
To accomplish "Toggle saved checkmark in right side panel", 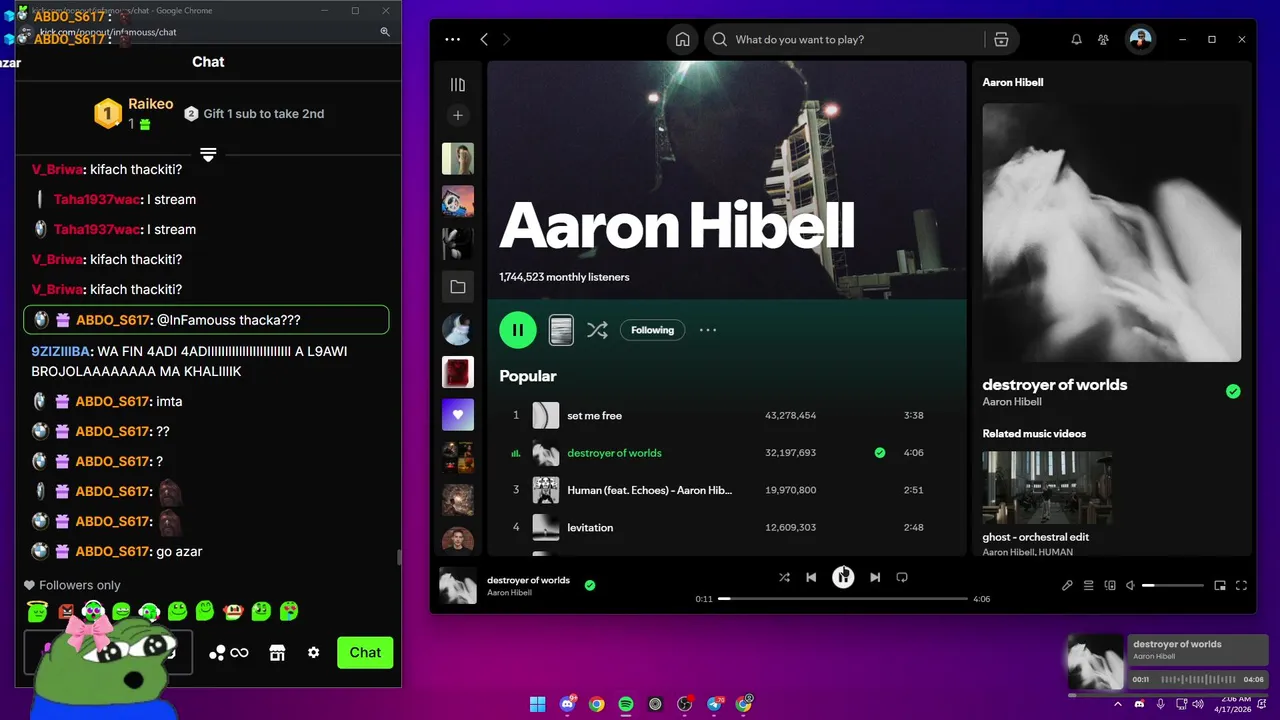I will point(1233,391).
